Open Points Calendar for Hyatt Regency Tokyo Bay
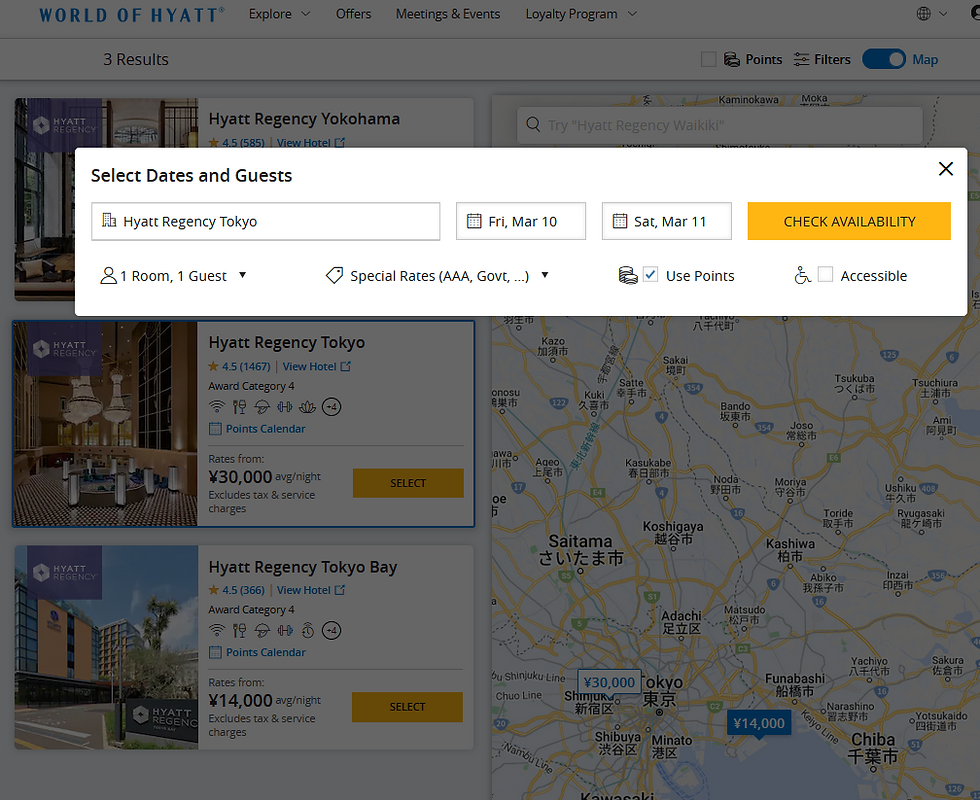The image size is (980, 800). click(x=257, y=652)
